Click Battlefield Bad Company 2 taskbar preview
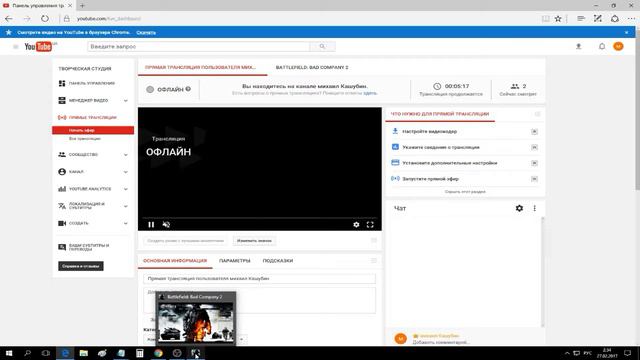This screenshot has width=640, height=360. pyautogui.click(x=196, y=318)
